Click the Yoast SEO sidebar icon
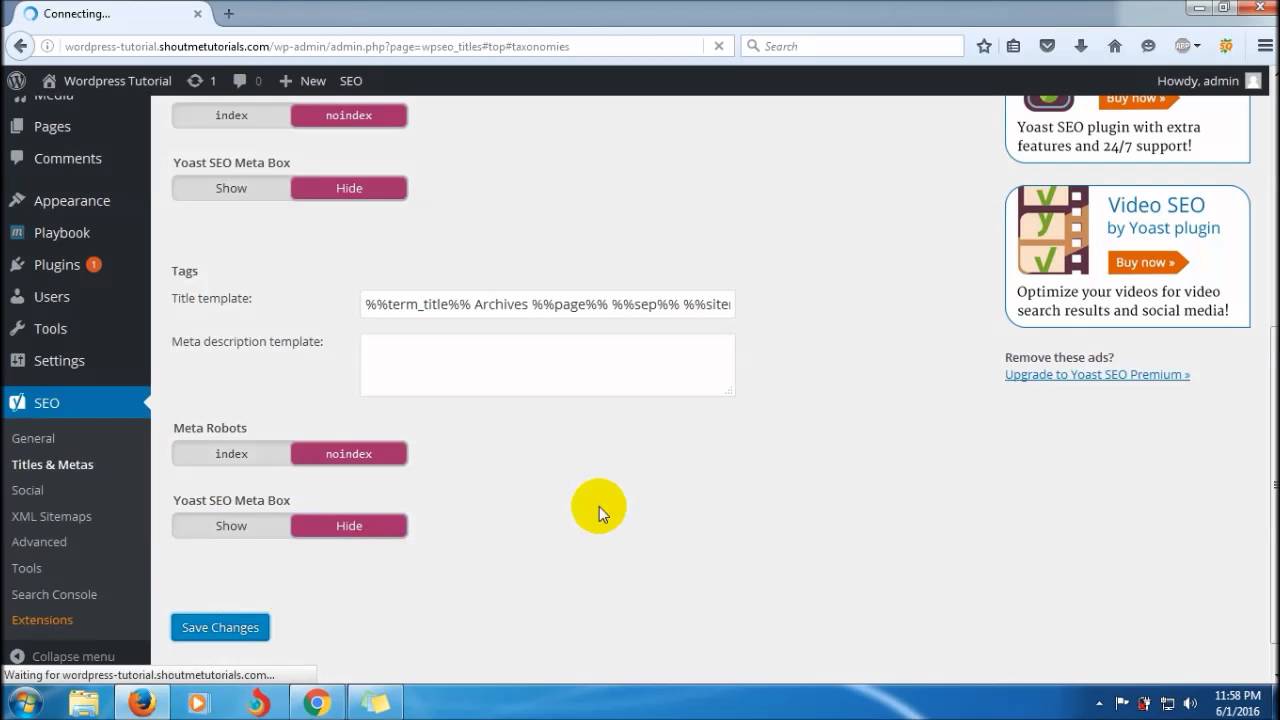Screen dimensions: 1280x720 click(17, 402)
